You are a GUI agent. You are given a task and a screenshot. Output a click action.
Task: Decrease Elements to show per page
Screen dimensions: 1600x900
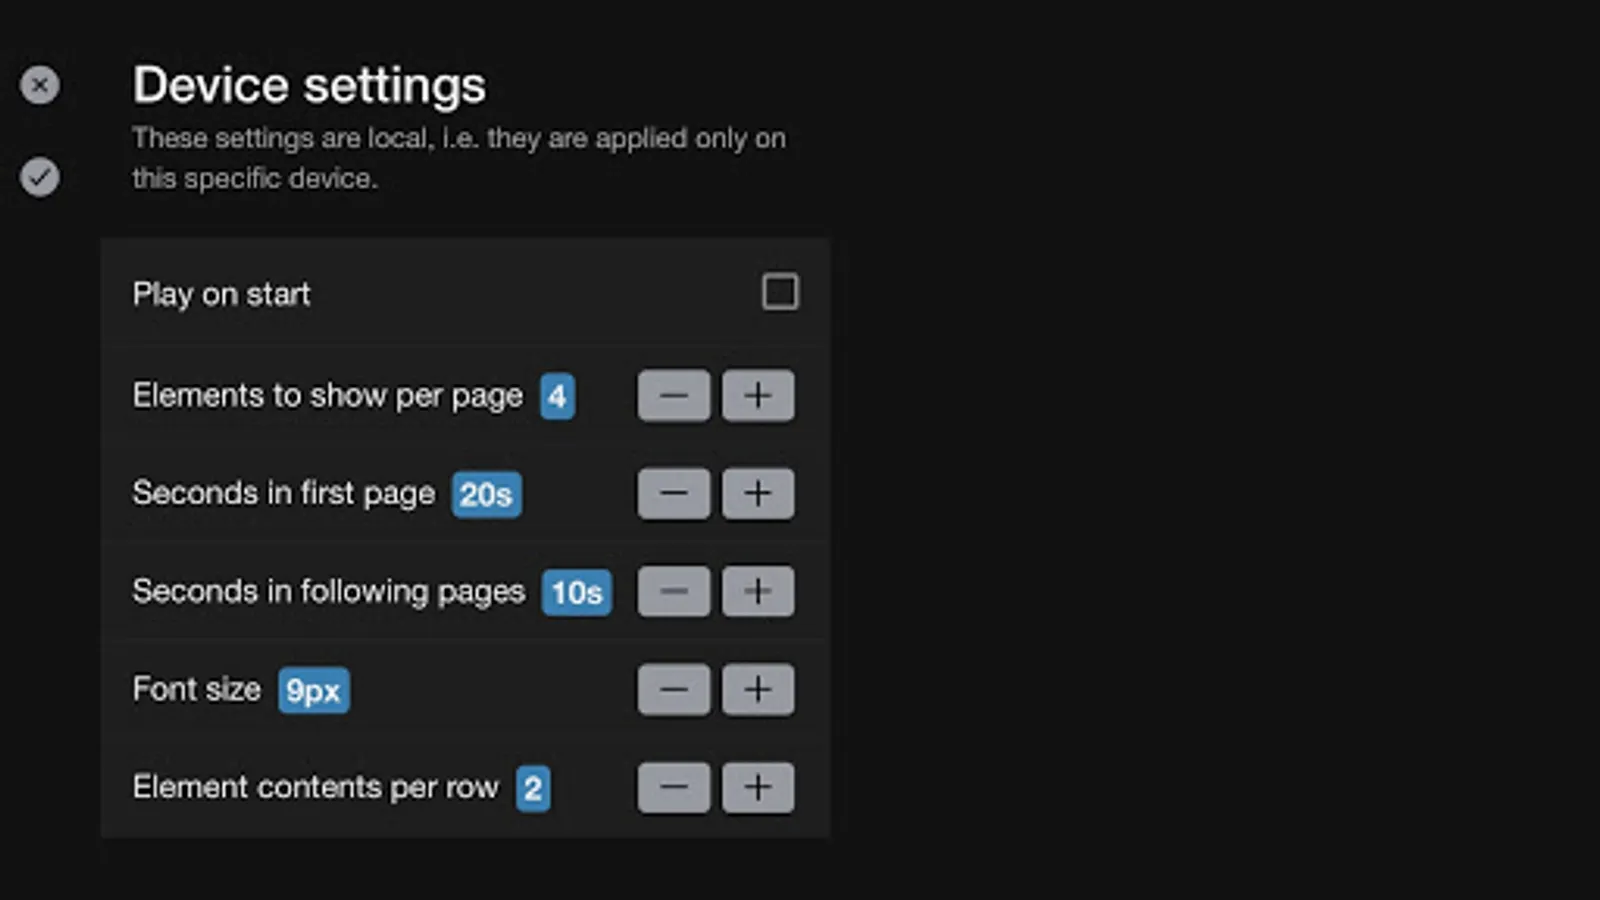pyautogui.click(x=674, y=395)
